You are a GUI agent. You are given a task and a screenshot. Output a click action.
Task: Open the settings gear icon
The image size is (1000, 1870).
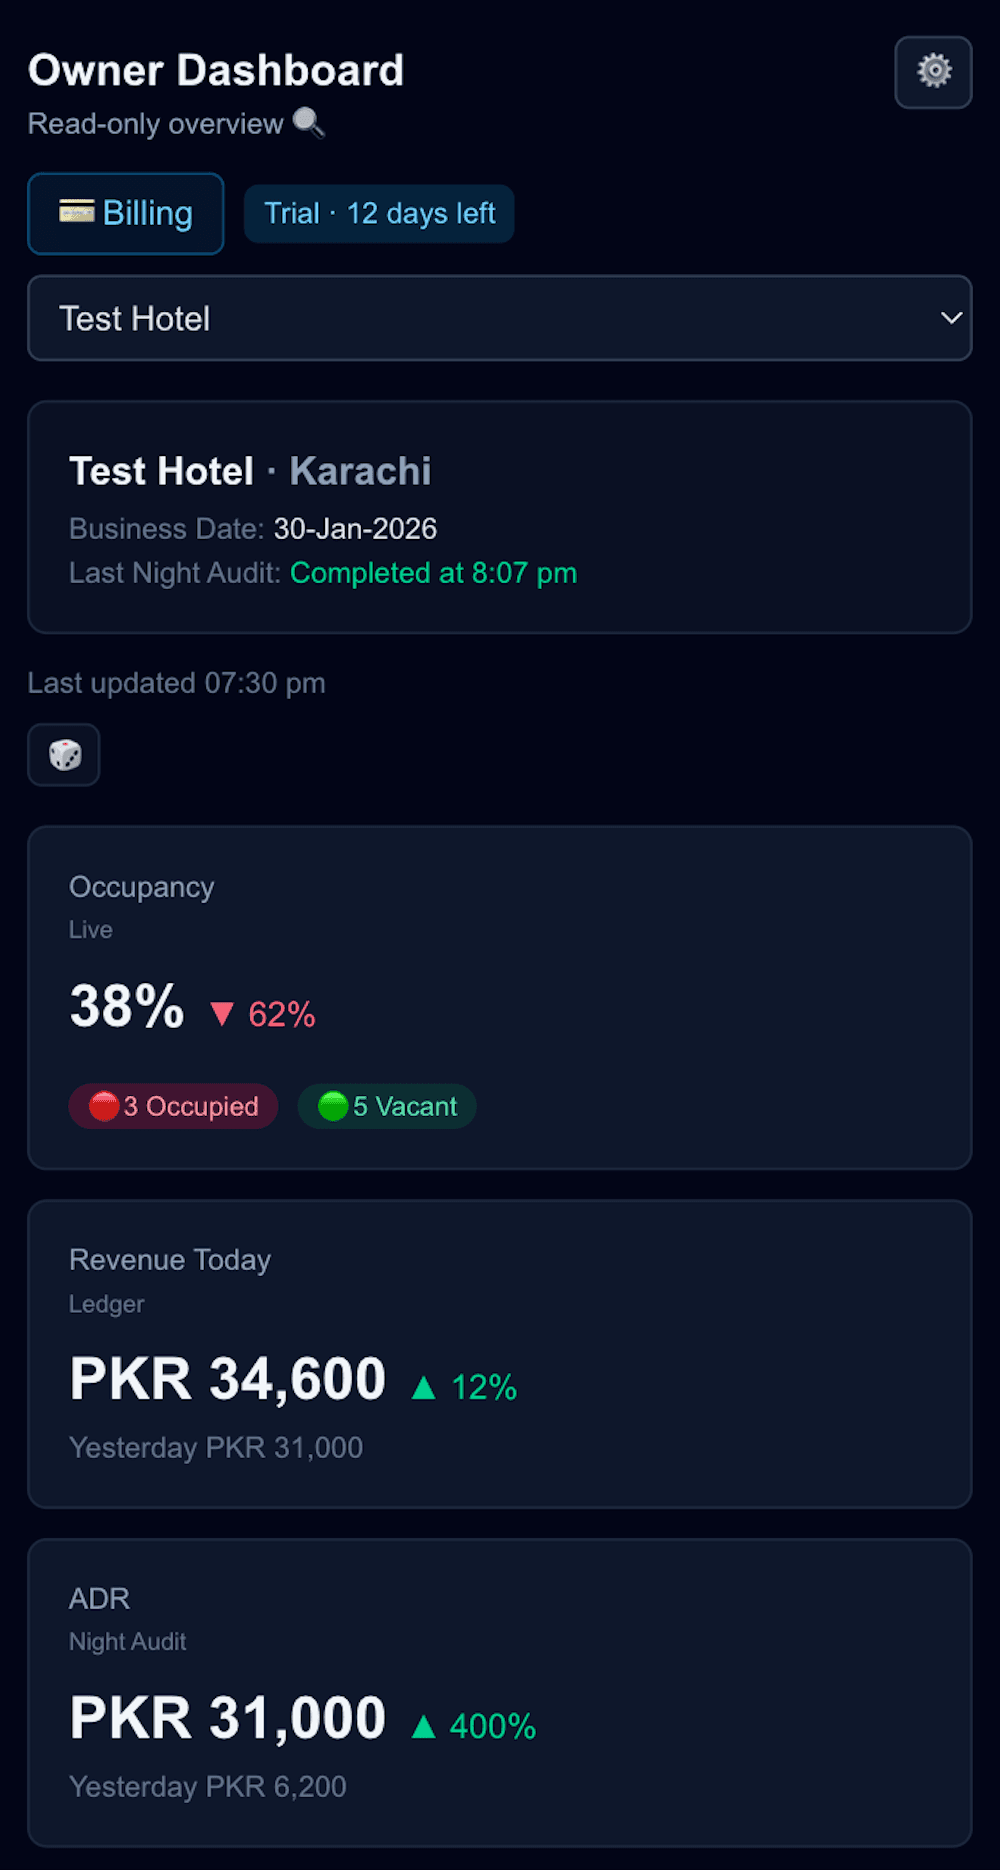click(x=932, y=71)
